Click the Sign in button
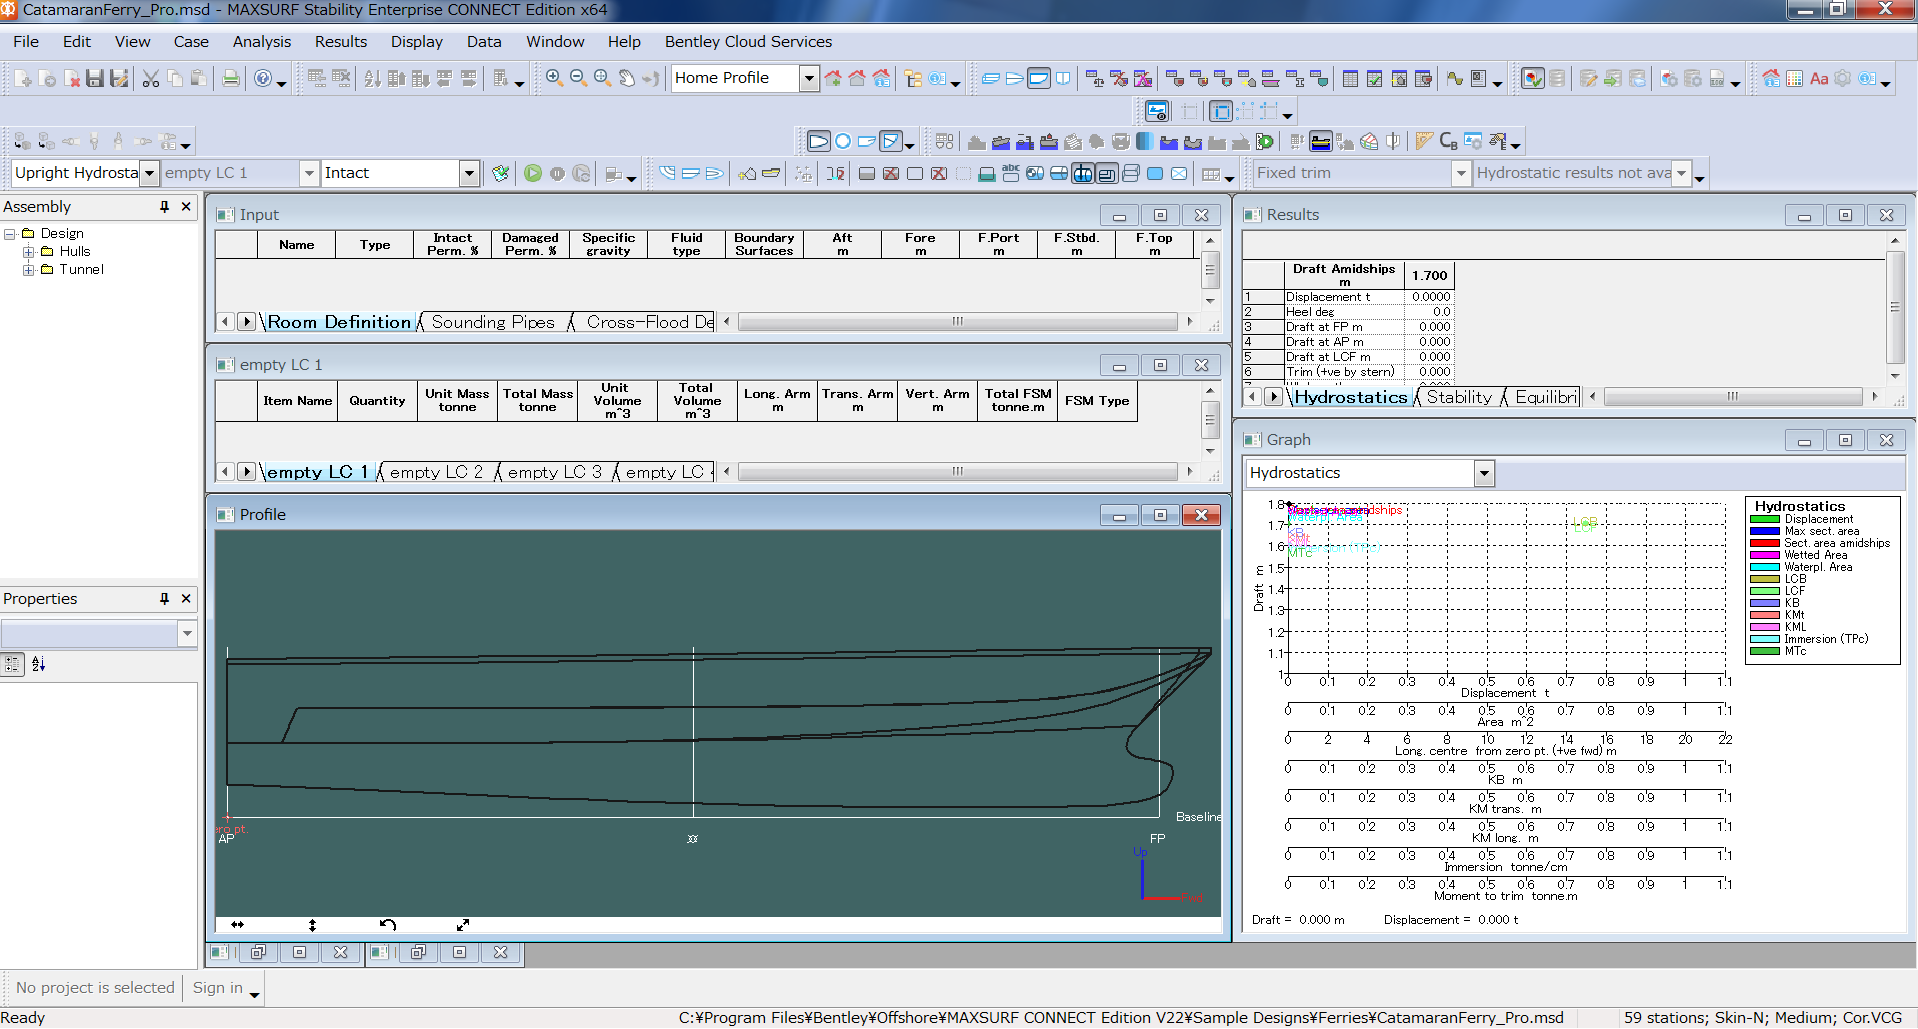 click(x=218, y=988)
